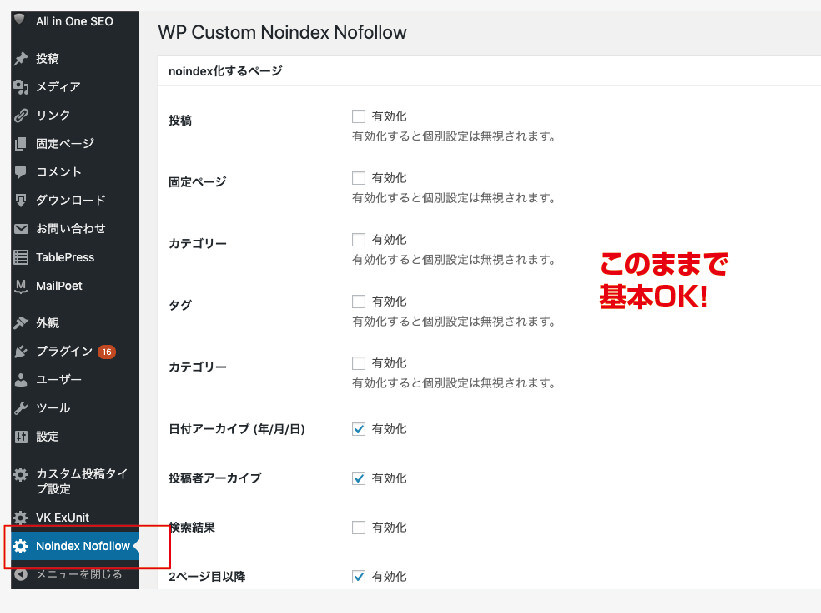Click the user icon beside ユーザー
This screenshot has height=613, width=821.
(20, 380)
